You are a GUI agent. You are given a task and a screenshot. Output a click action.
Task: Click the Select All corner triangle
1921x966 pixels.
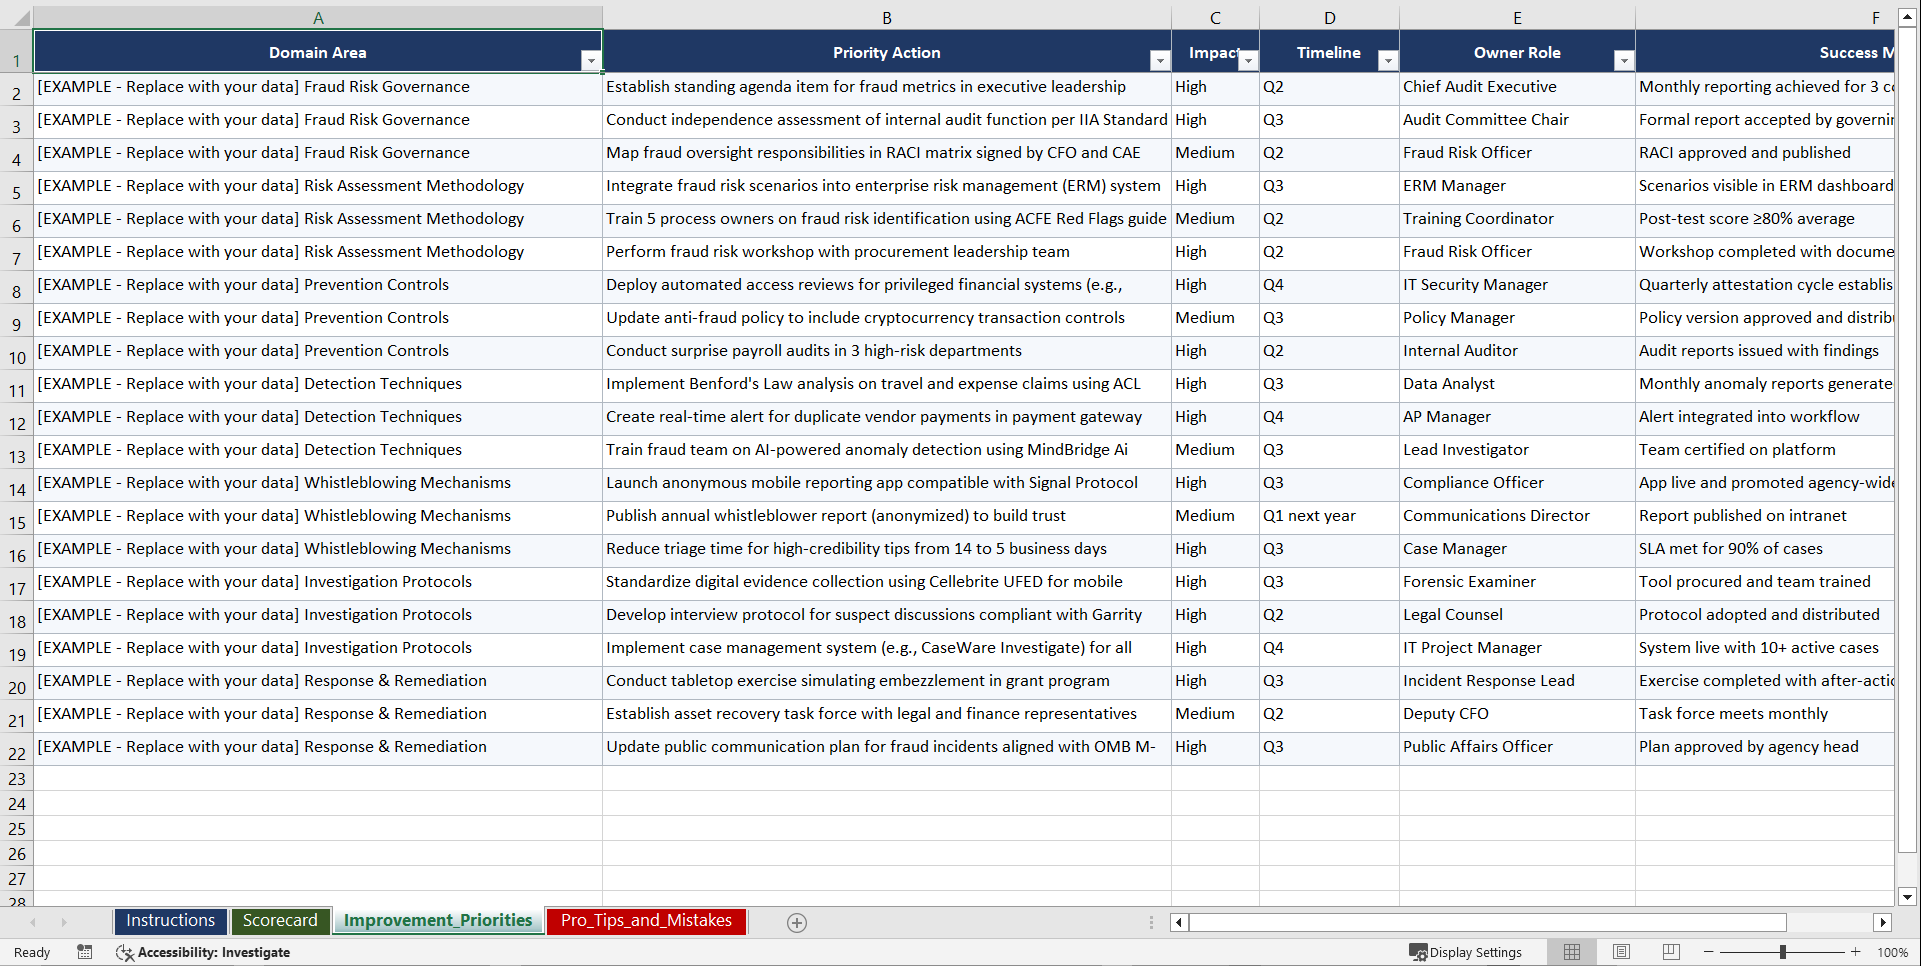(22, 17)
